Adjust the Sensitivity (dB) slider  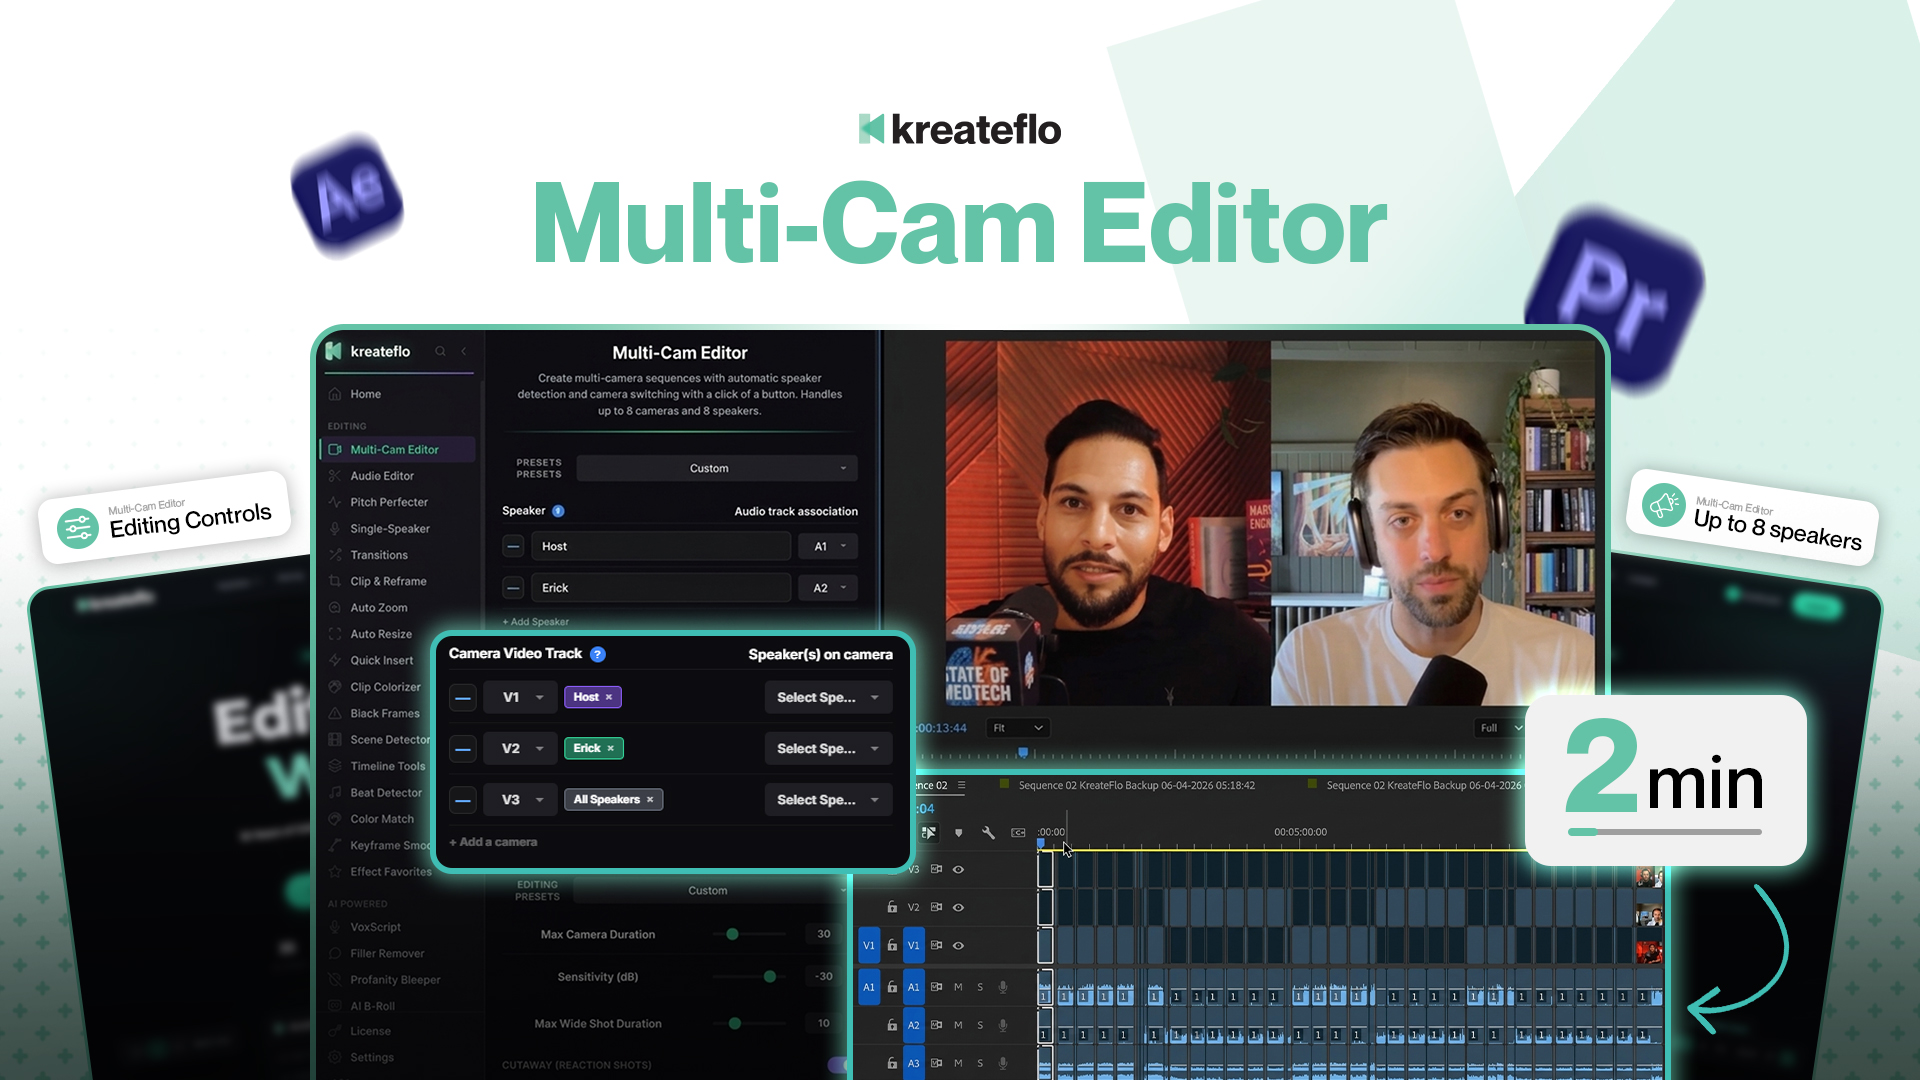coord(749,976)
